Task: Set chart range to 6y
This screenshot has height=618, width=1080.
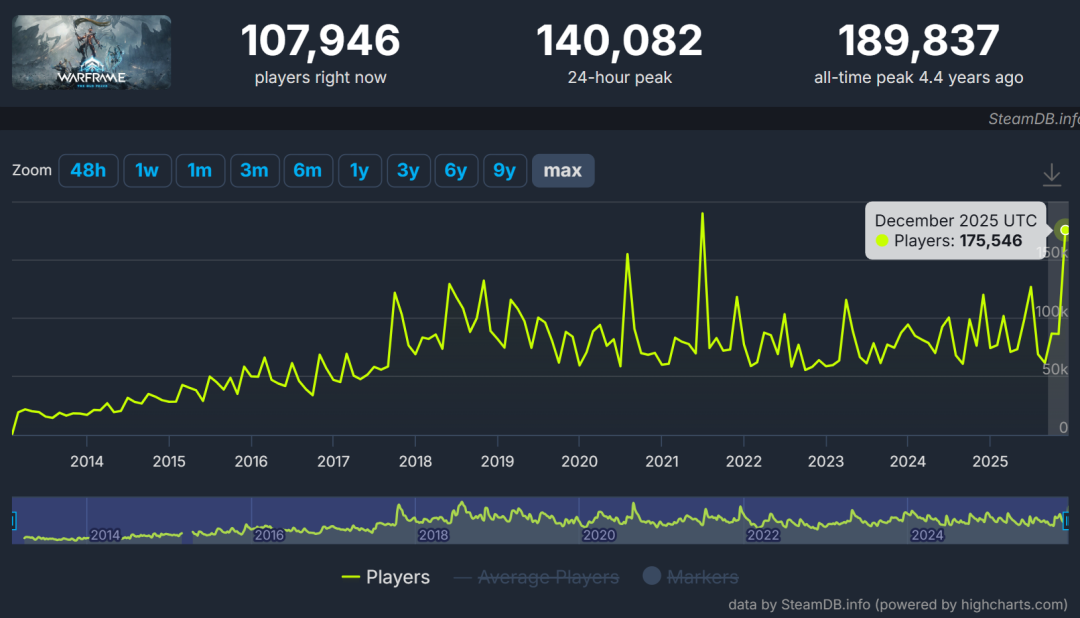Action: [456, 171]
